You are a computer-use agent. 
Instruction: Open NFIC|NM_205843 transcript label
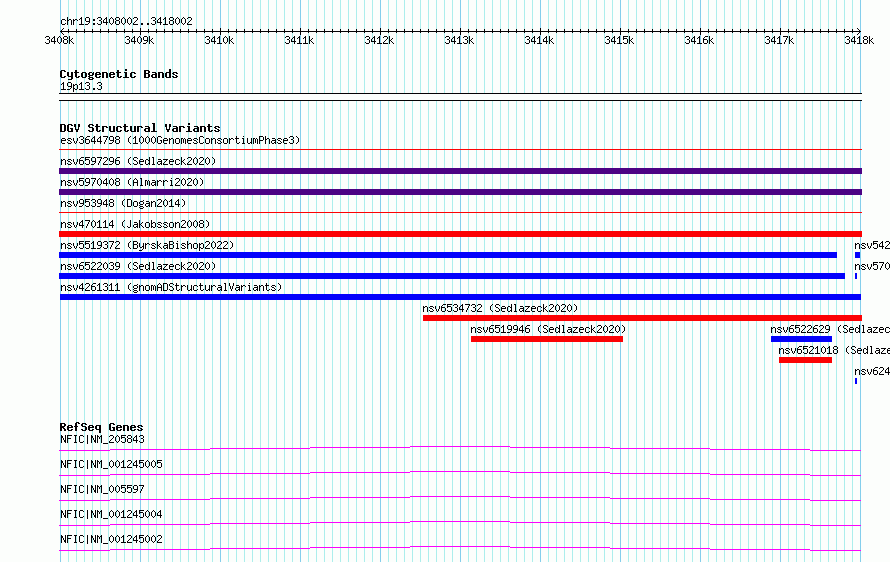[102, 439]
